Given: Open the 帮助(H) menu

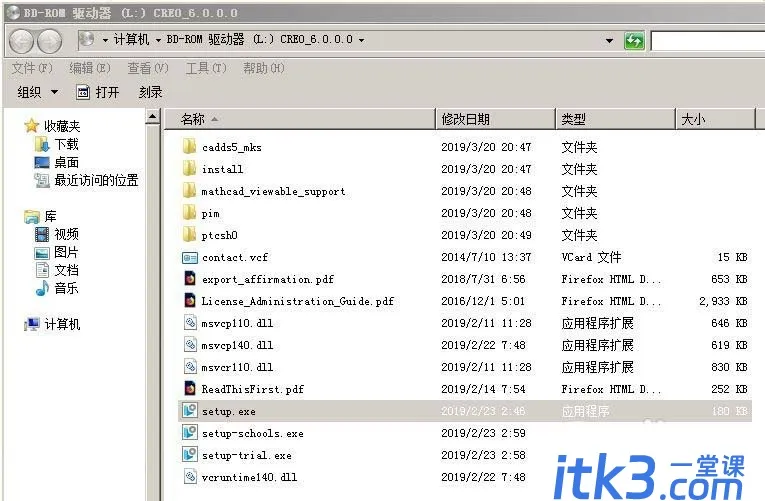Looking at the screenshot, I should [264, 68].
